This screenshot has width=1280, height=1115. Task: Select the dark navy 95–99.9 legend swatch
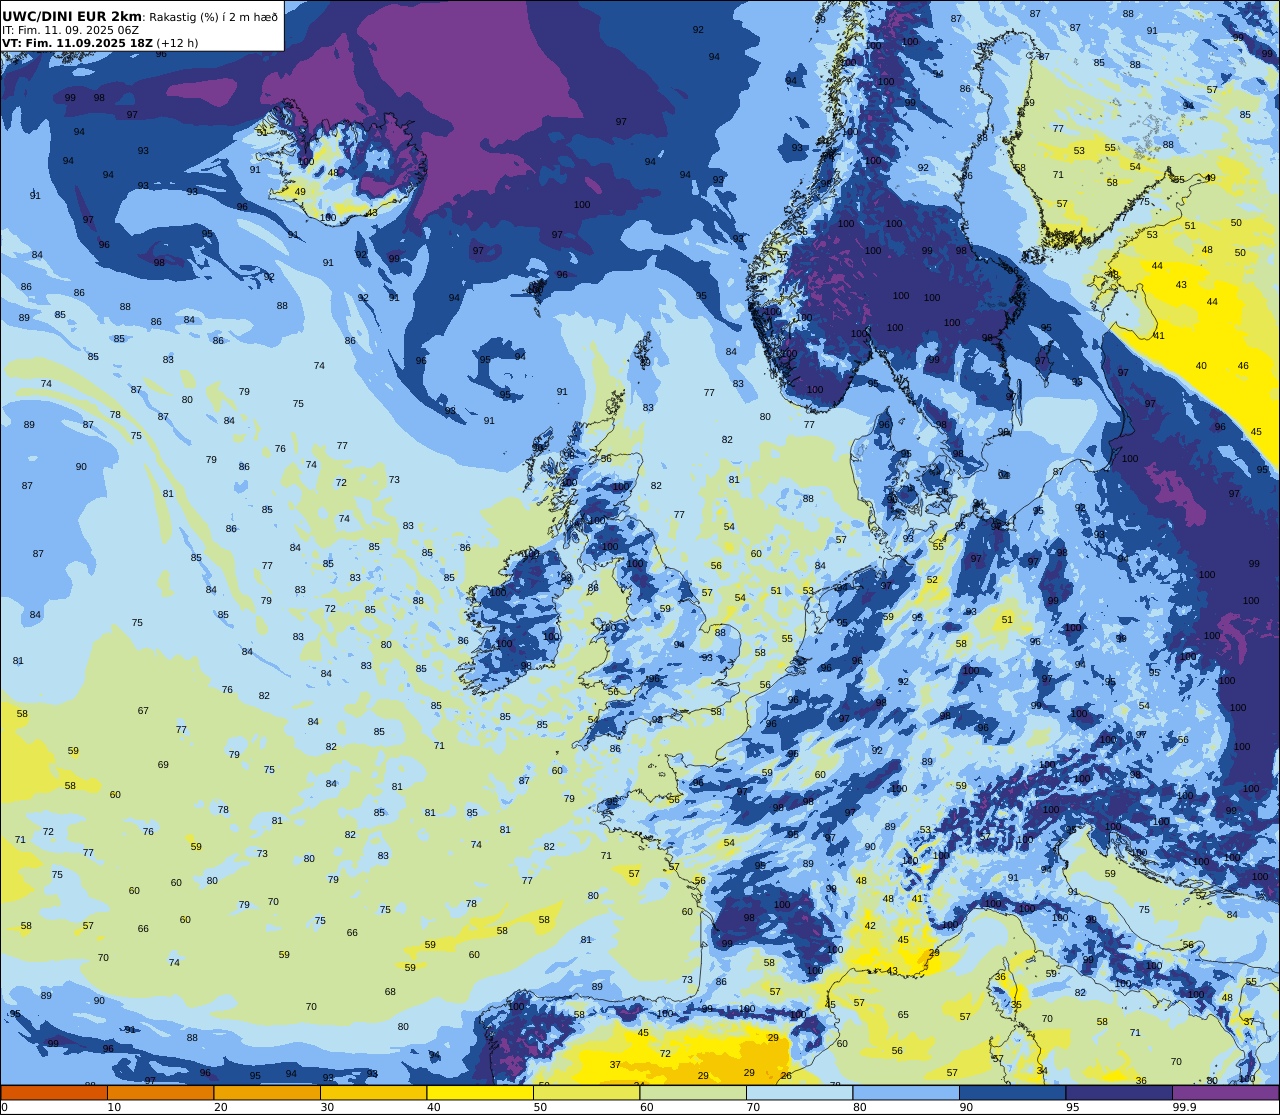1119,1092
